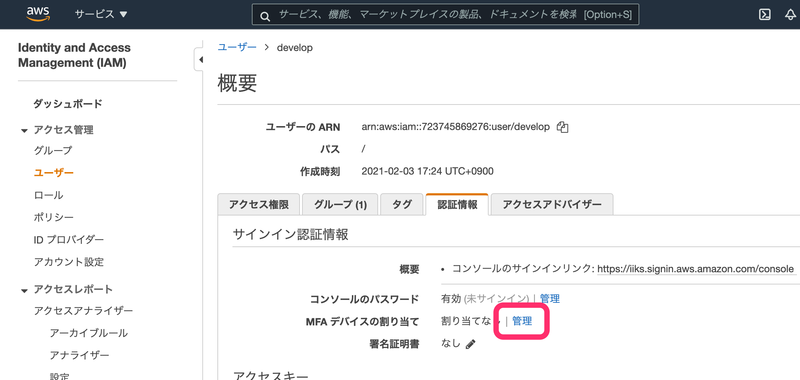Click the user ARN text value
The image size is (800, 380).
[x=456, y=127]
